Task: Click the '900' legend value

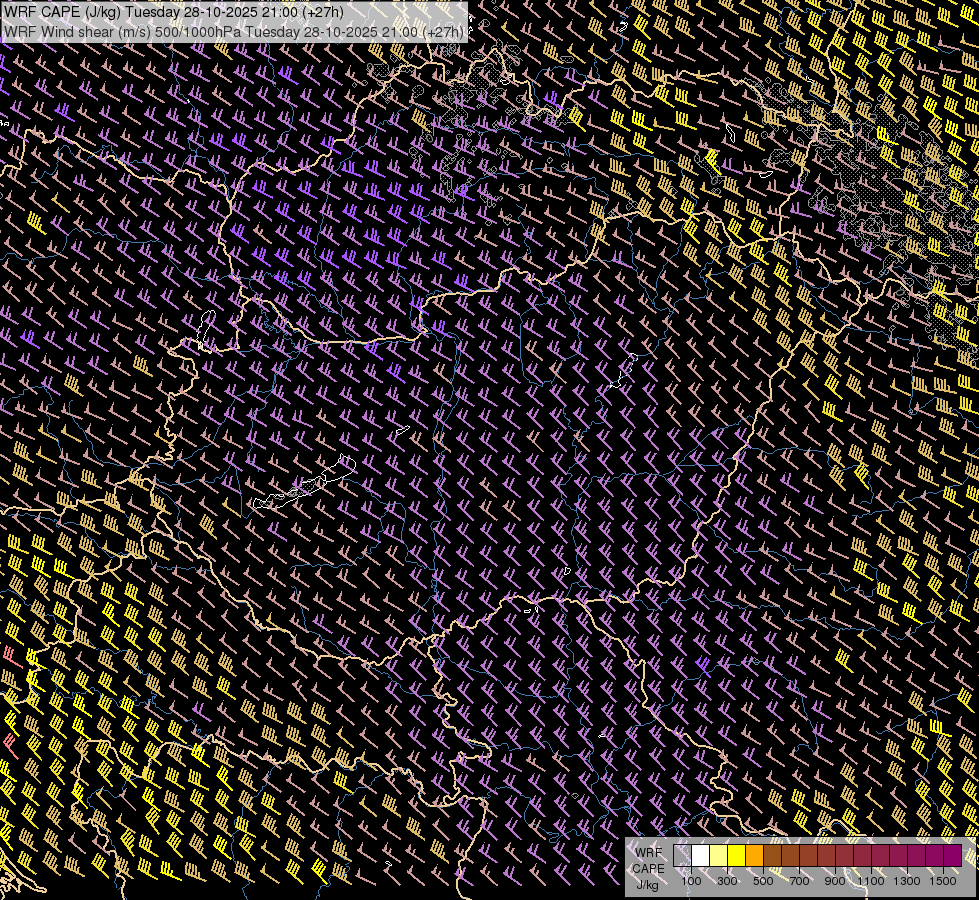Action: 835,881
